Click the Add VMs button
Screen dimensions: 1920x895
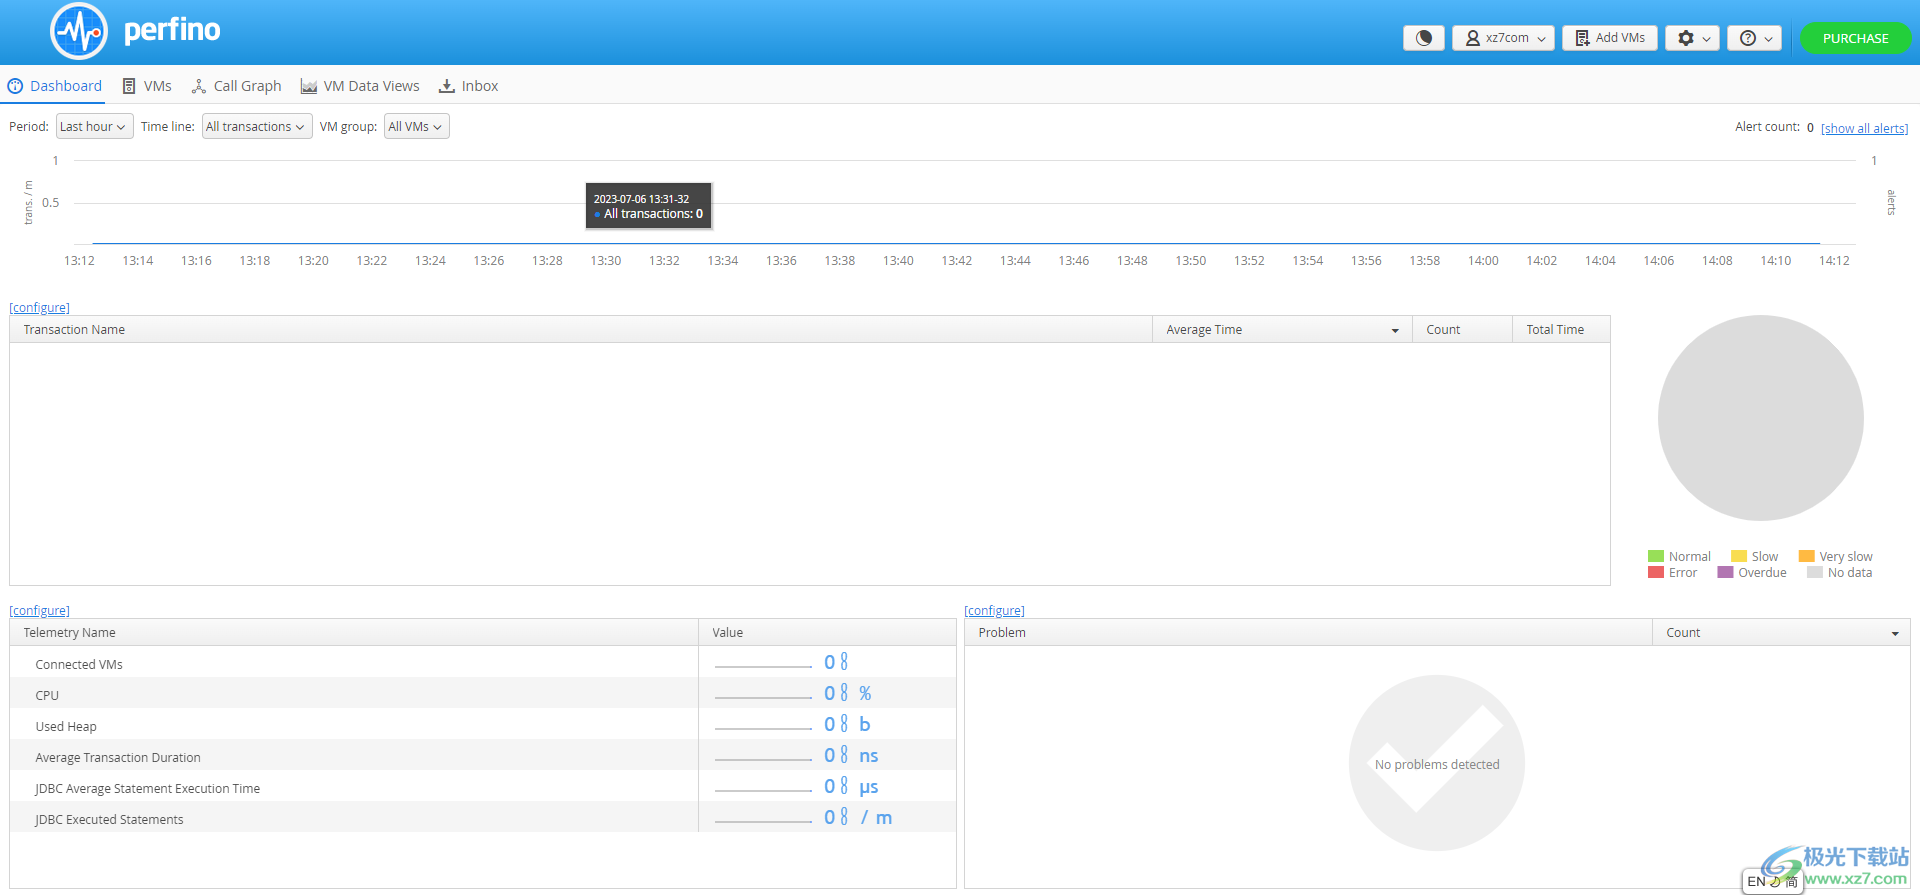tap(1610, 38)
